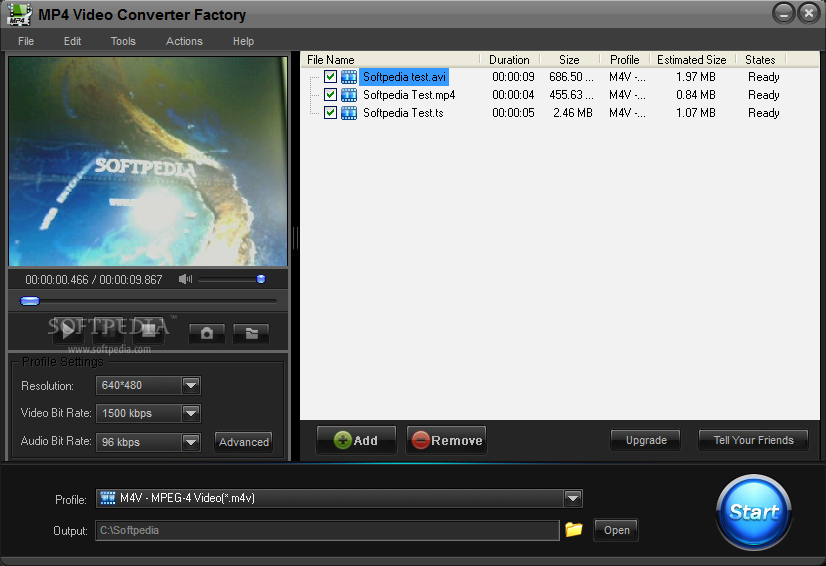Click Tell Your Friends button
The height and width of the screenshot is (566, 826).
coord(753,440)
